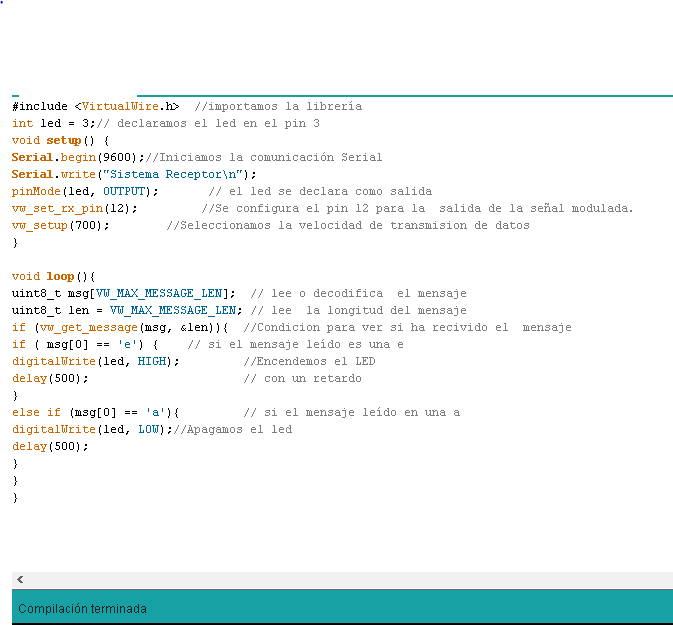This screenshot has height=625, width=673.
Task: Click the 'uint8_t len = VW_MAX_MESSAGE_LEN;' line
Action: [127, 310]
